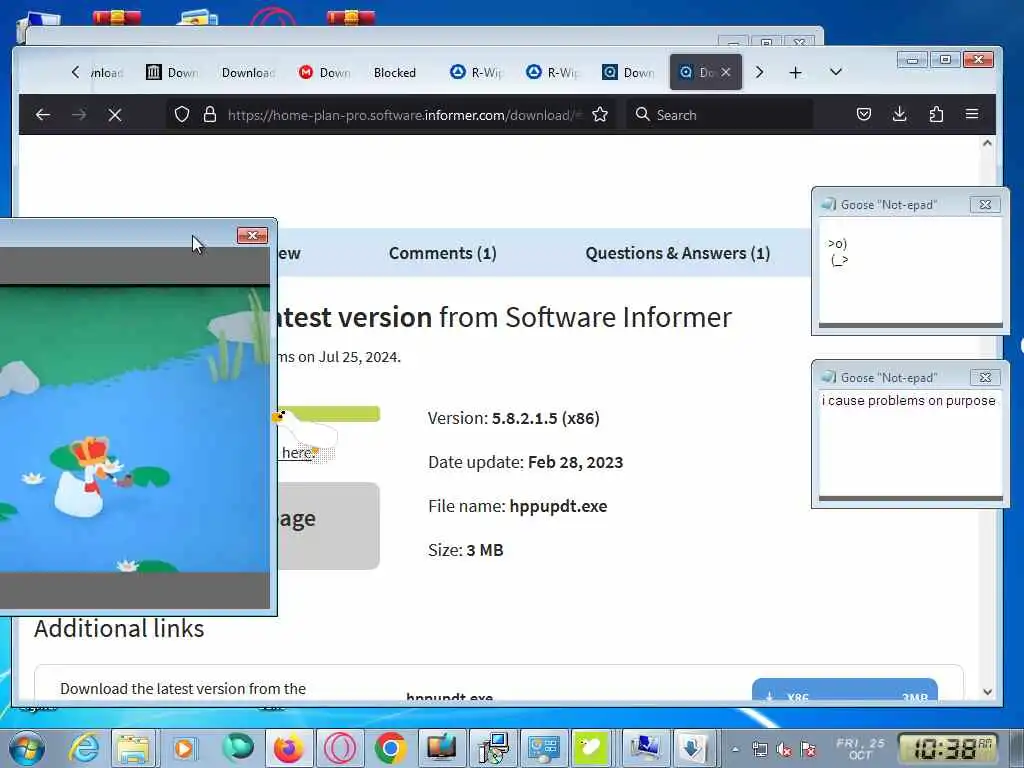This screenshot has height=768, width=1024.
Task: Open the Pocket save icon
Action: pos(863,115)
